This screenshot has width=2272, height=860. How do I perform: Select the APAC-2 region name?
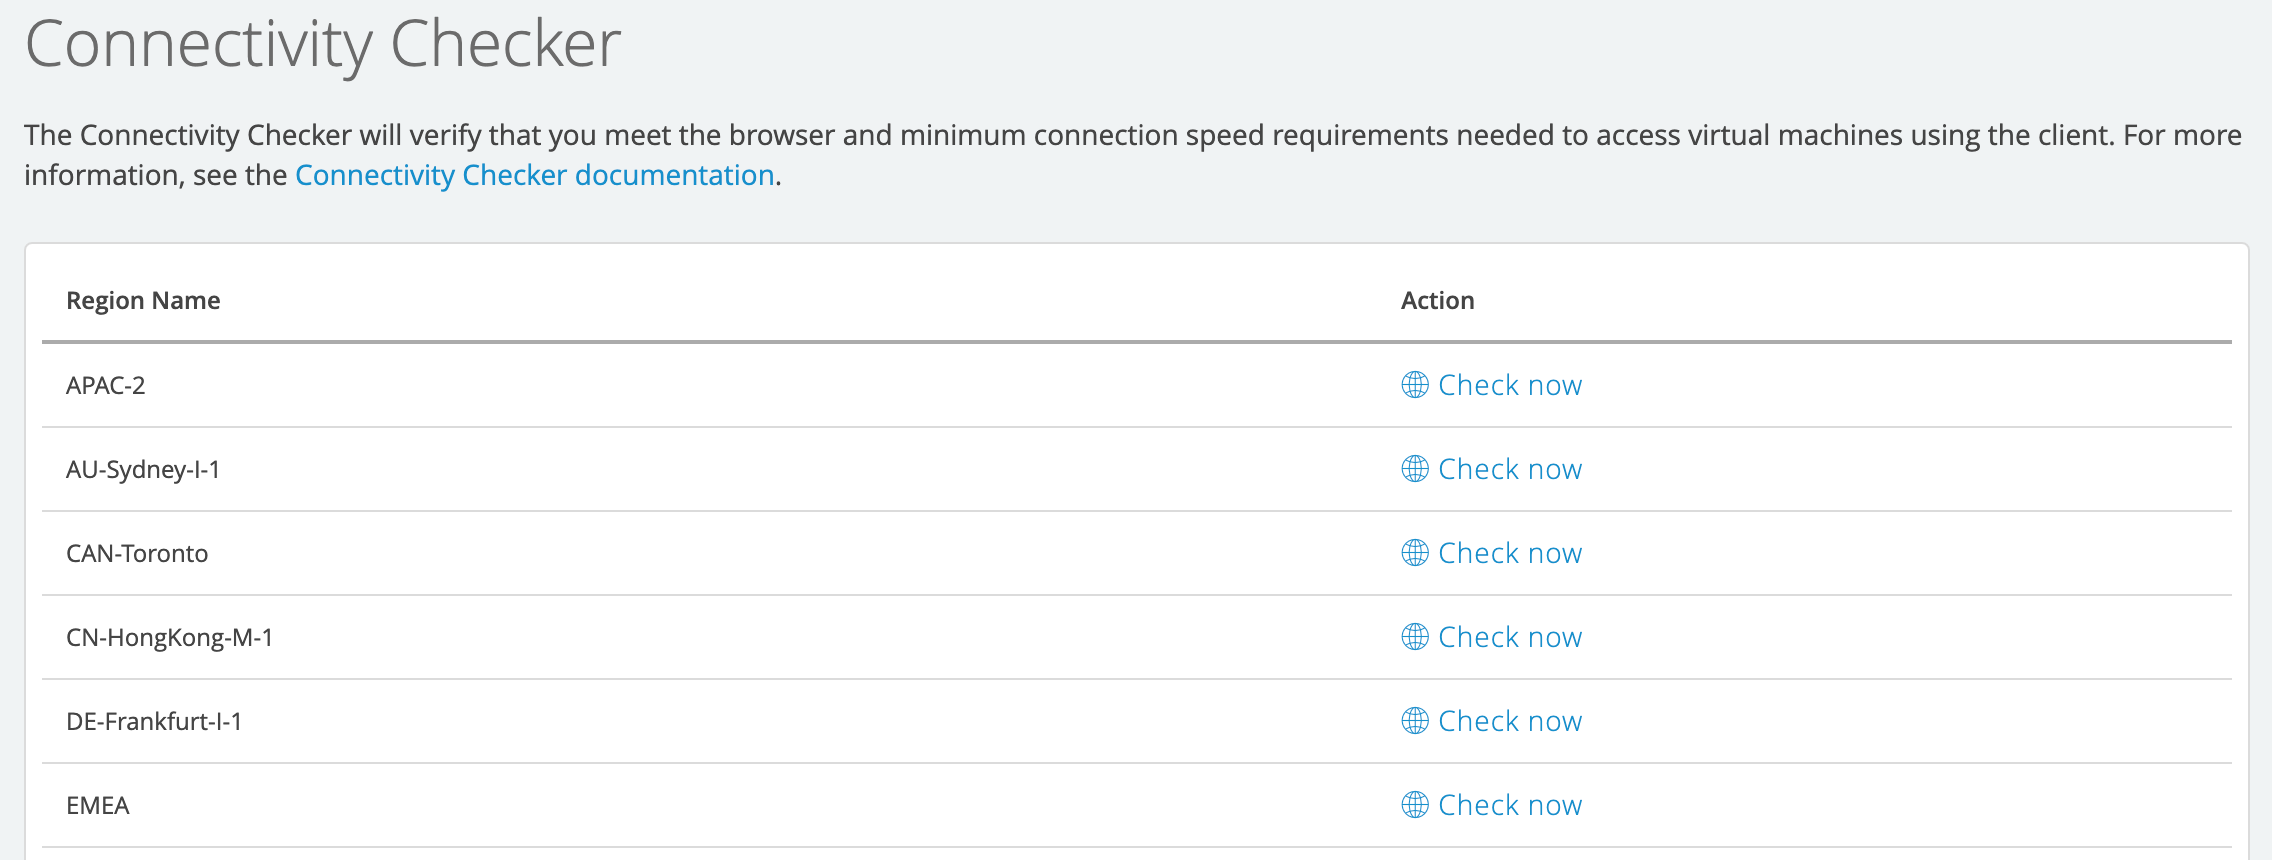pyautogui.click(x=106, y=385)
